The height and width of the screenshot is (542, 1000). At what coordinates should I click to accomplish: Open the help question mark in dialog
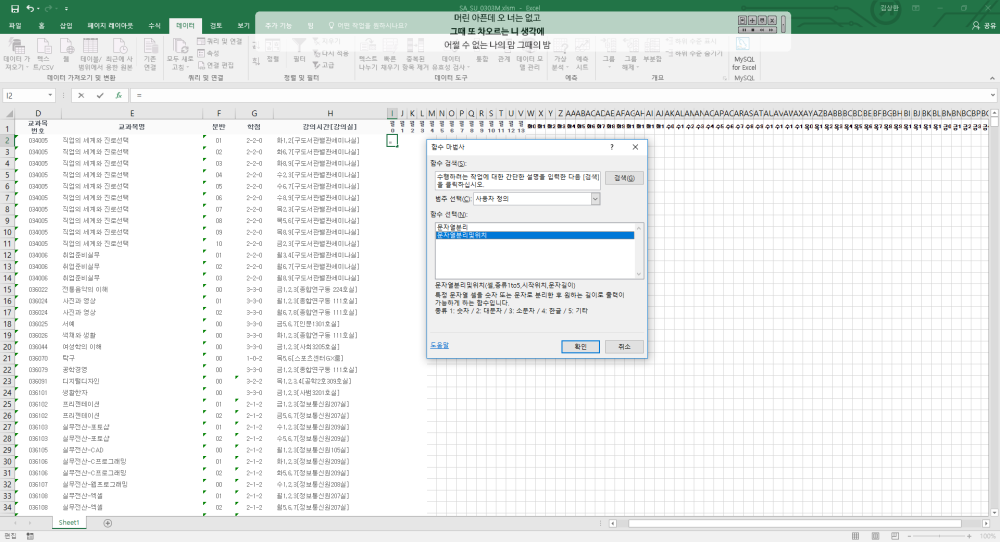[611, 147]
